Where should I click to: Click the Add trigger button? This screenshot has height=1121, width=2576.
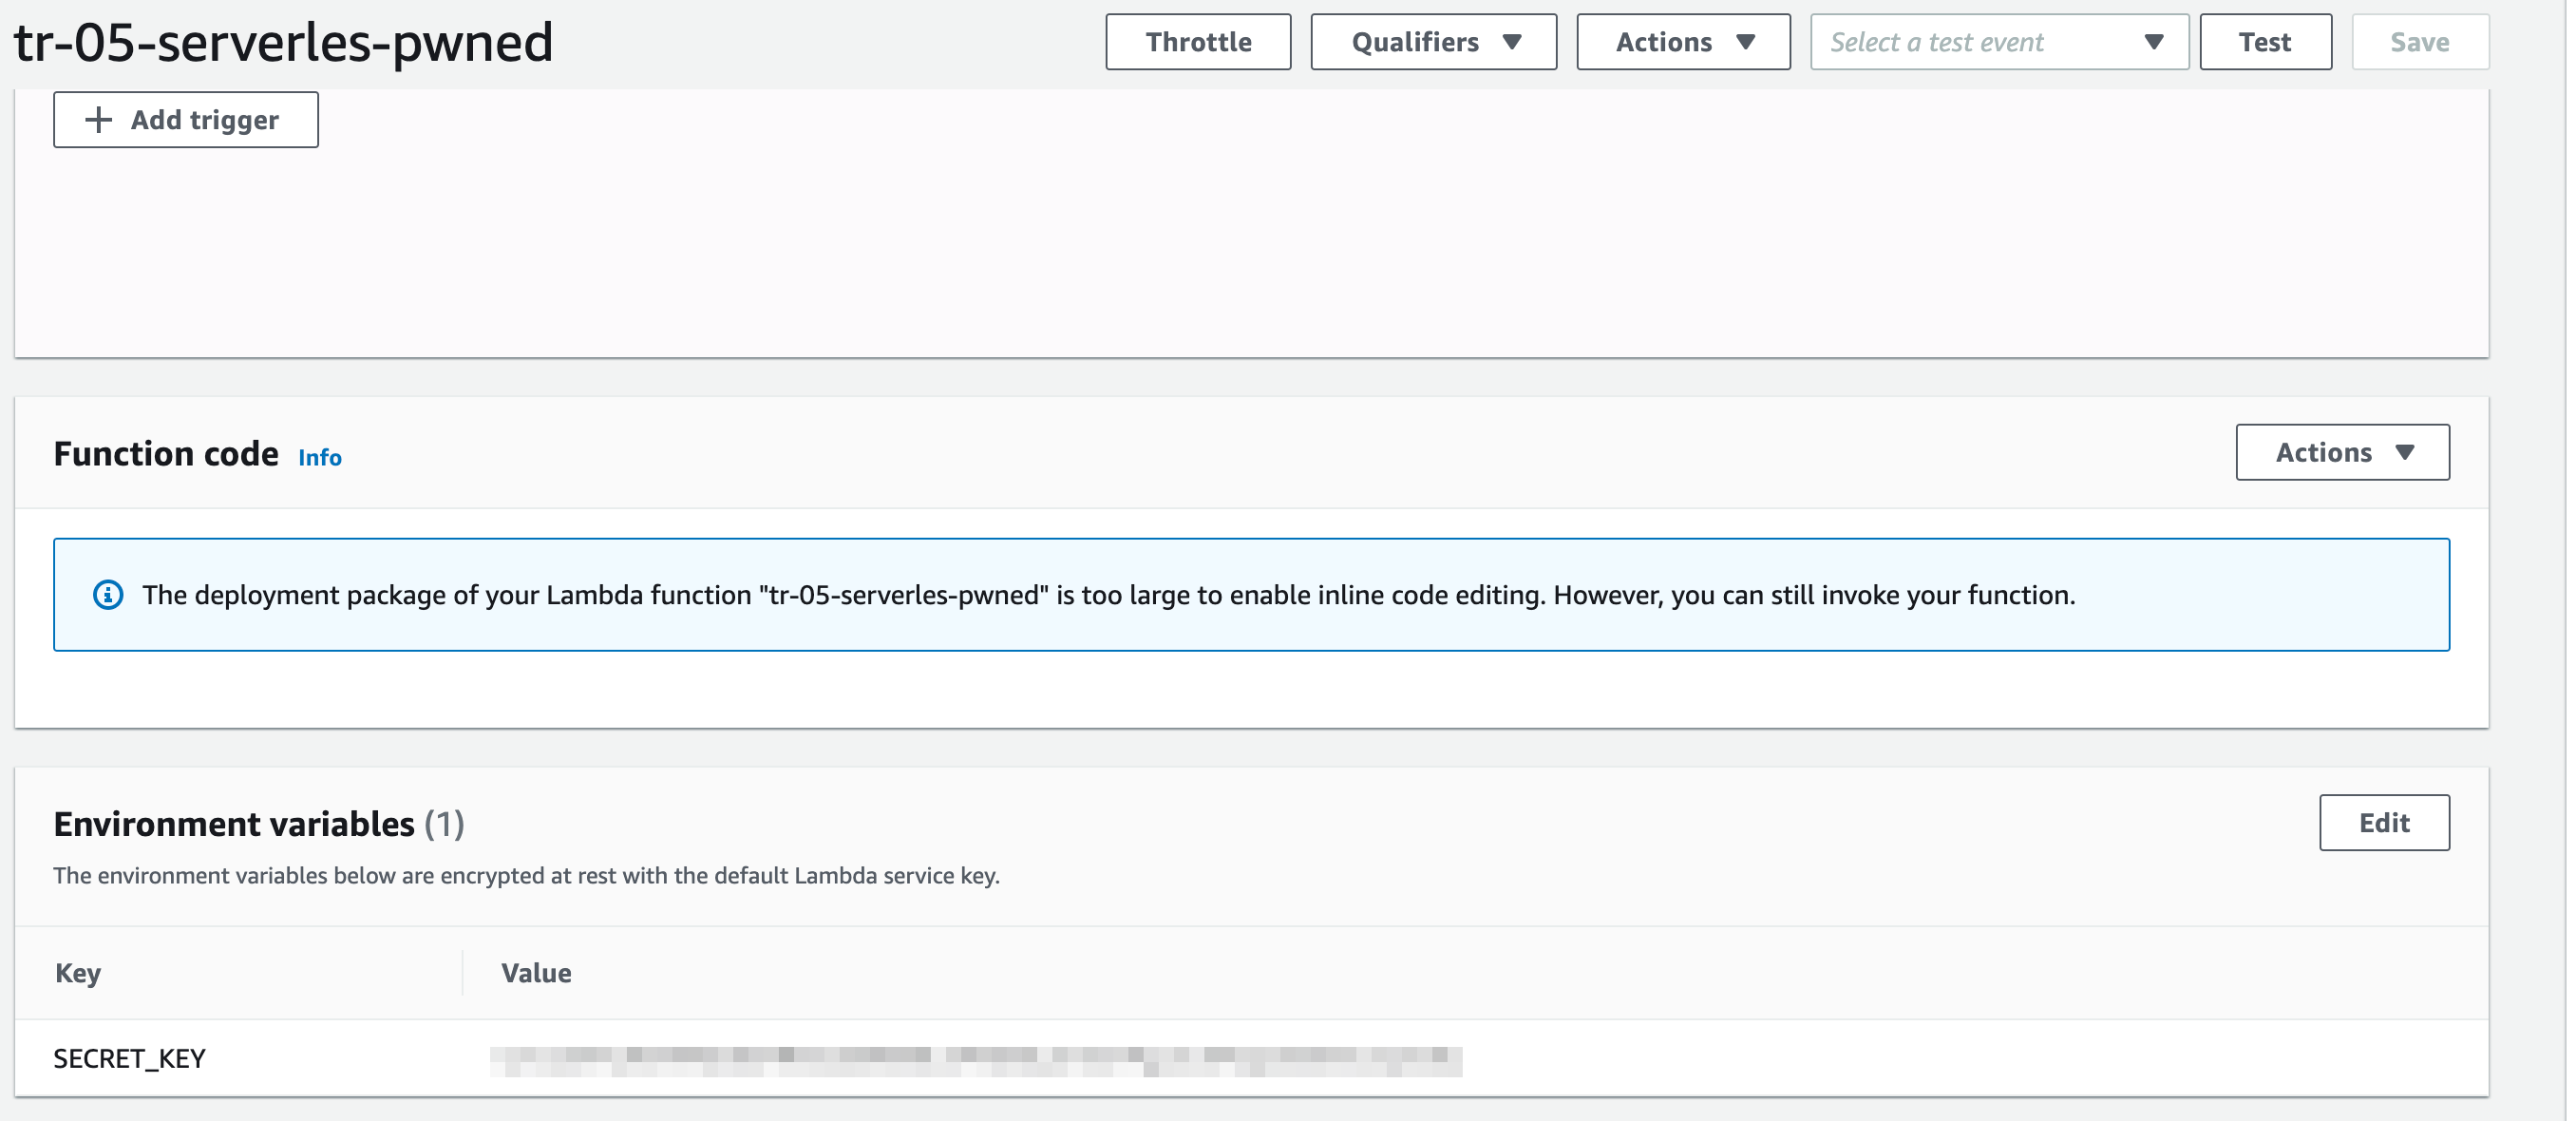[x=185, y=120]
